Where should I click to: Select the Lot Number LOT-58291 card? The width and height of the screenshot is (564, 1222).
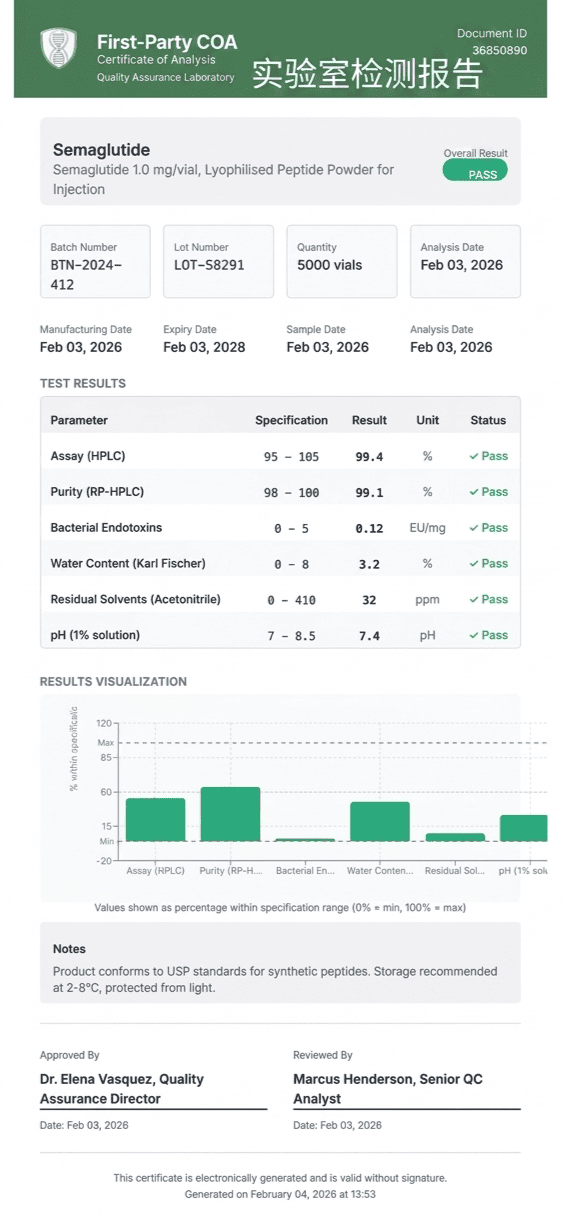pyautogui.click(x=218, y=261)
